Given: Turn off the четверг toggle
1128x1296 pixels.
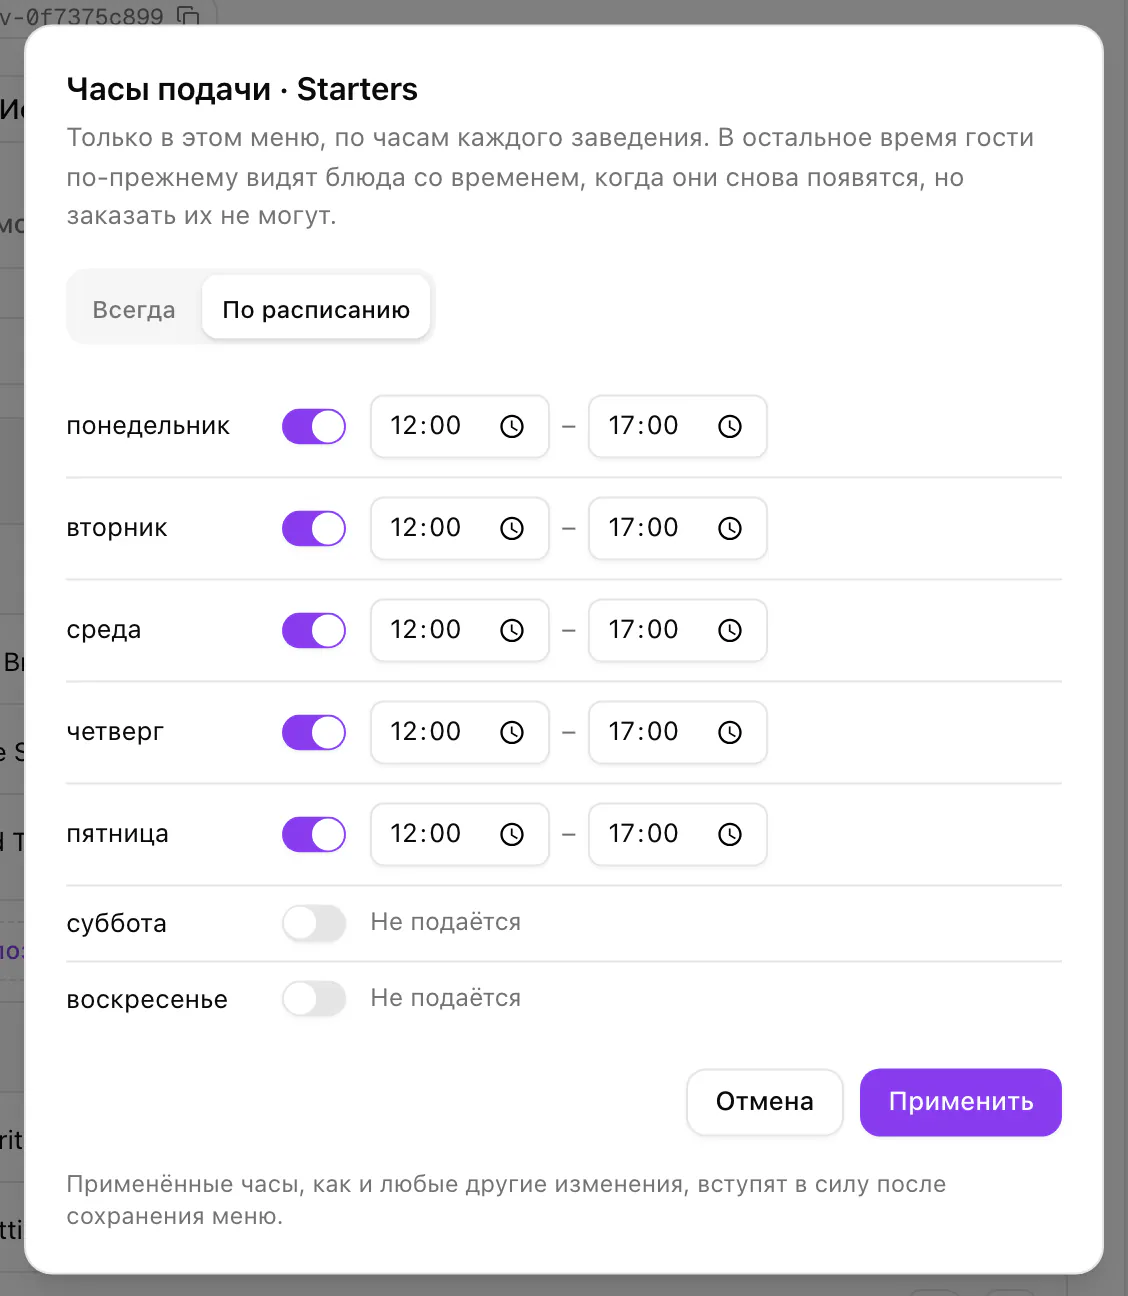Looking at the screenshot, I should tap(314, 733).
